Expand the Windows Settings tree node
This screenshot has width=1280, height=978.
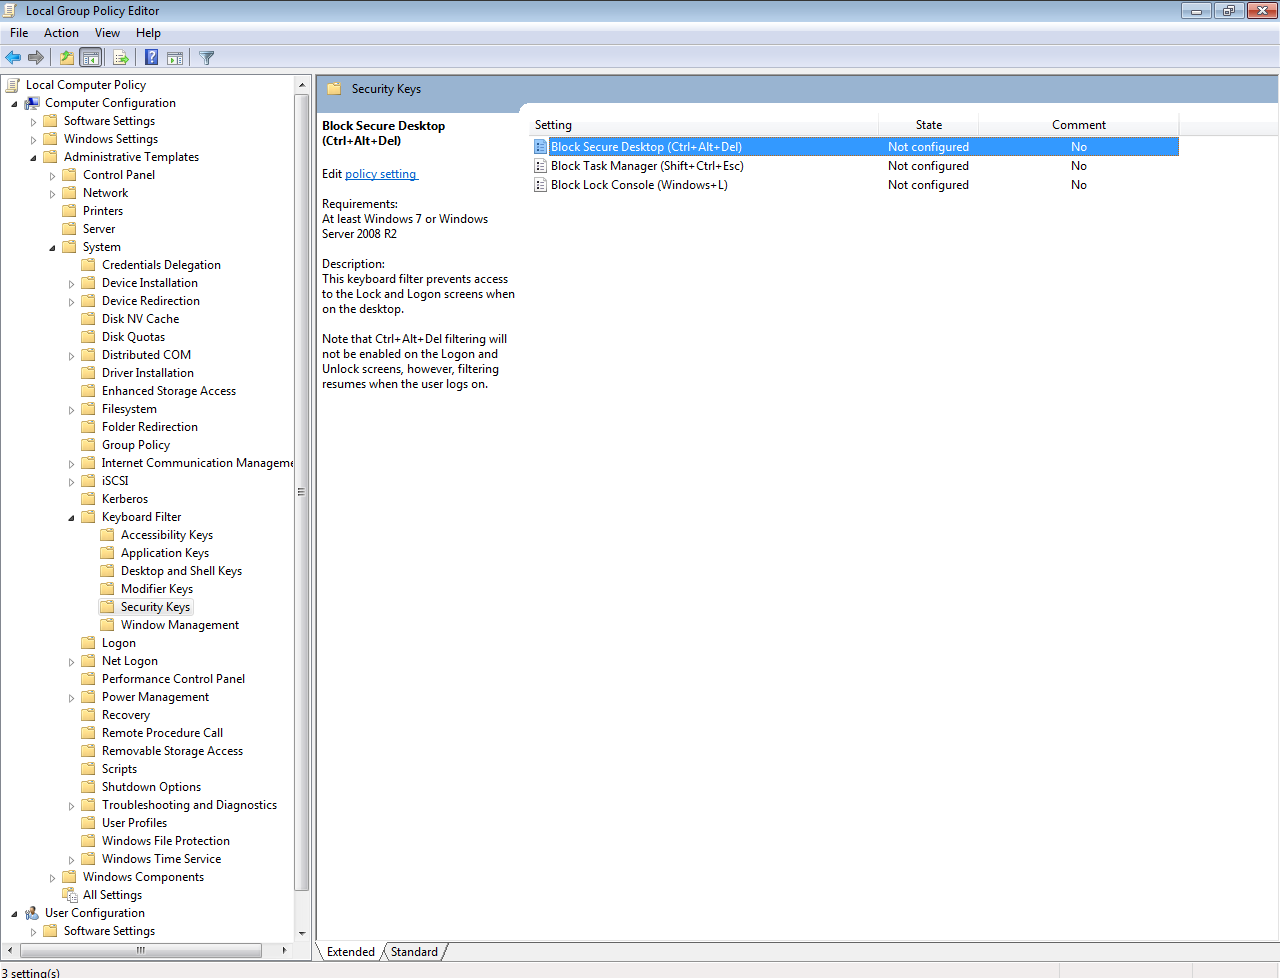coord(33,140)
